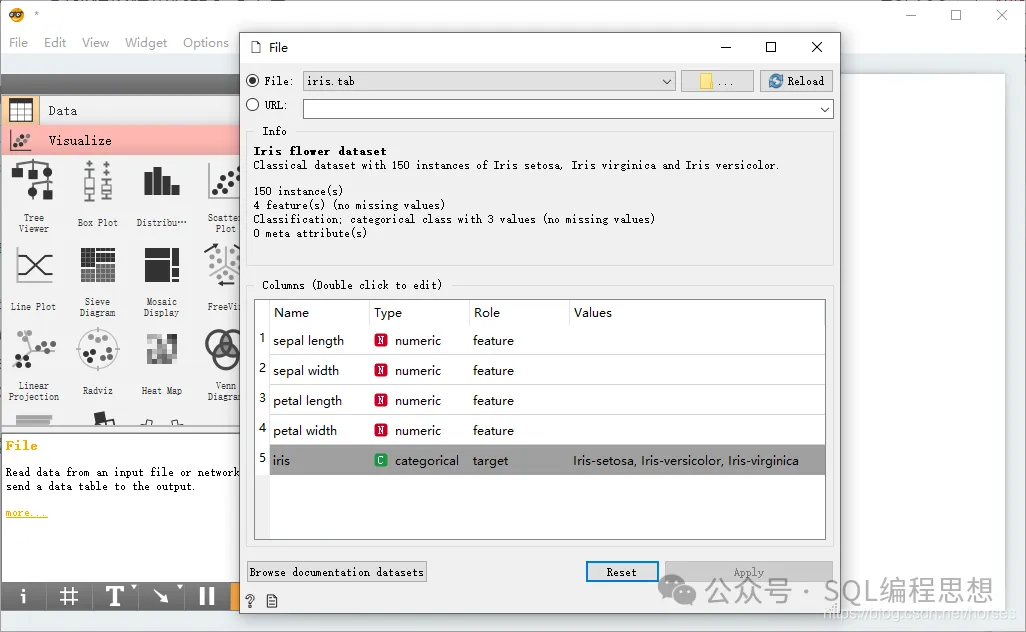Click Browse documentation datasets button
This screenshot has height=632, width=1026.
[x=337, y=572]
